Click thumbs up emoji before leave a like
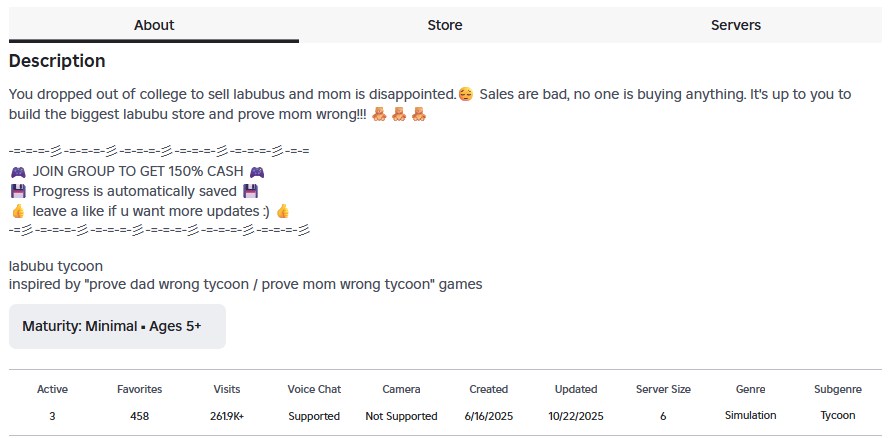This screenshot has height=438, width=895. coord(18,211)
